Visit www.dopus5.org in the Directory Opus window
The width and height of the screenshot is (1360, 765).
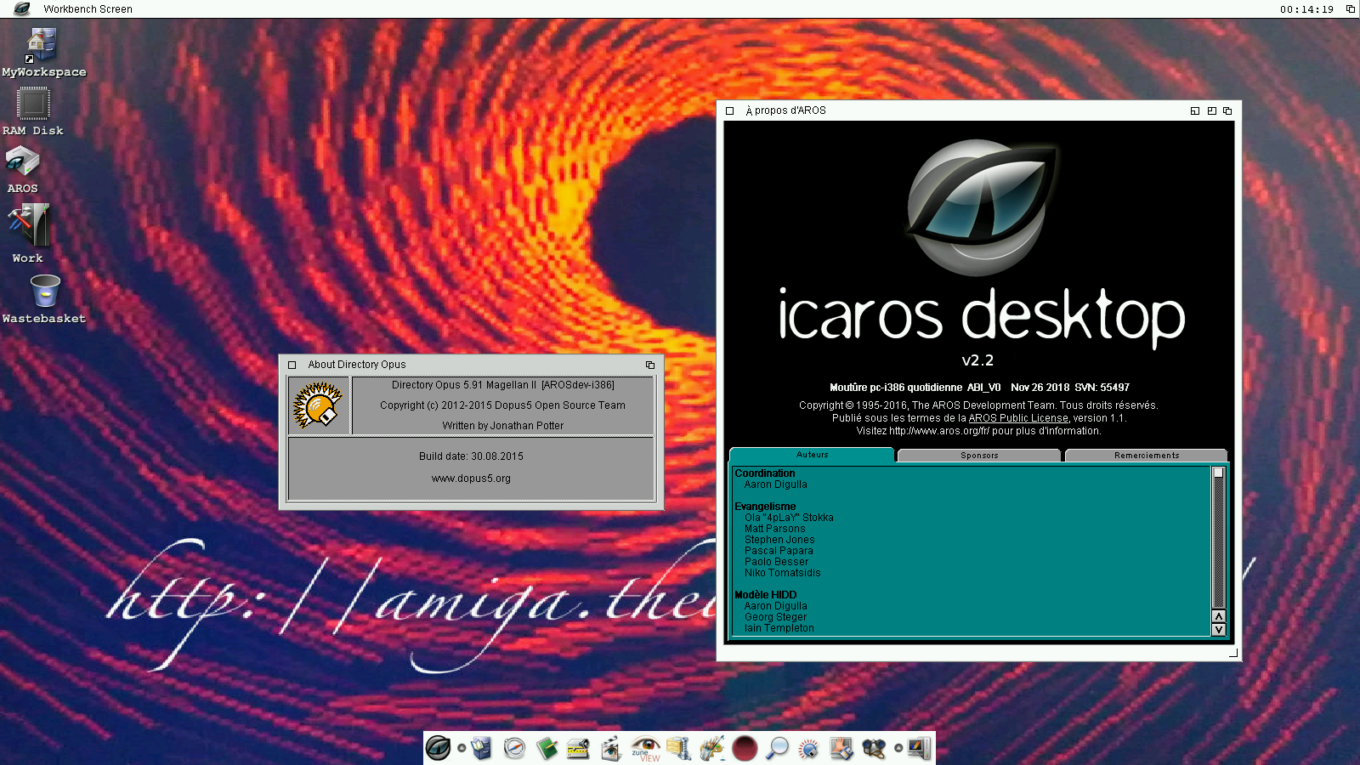(470, 478)
